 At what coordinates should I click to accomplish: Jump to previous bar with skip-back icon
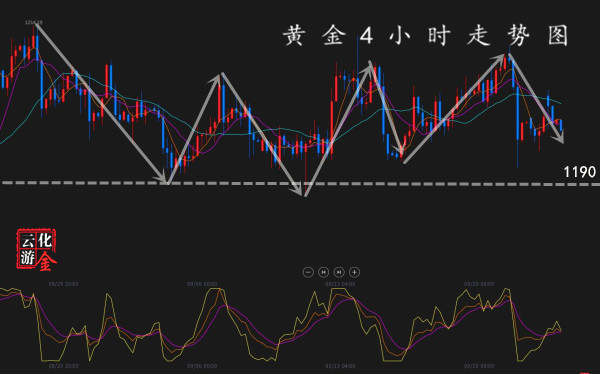point(324,272)
